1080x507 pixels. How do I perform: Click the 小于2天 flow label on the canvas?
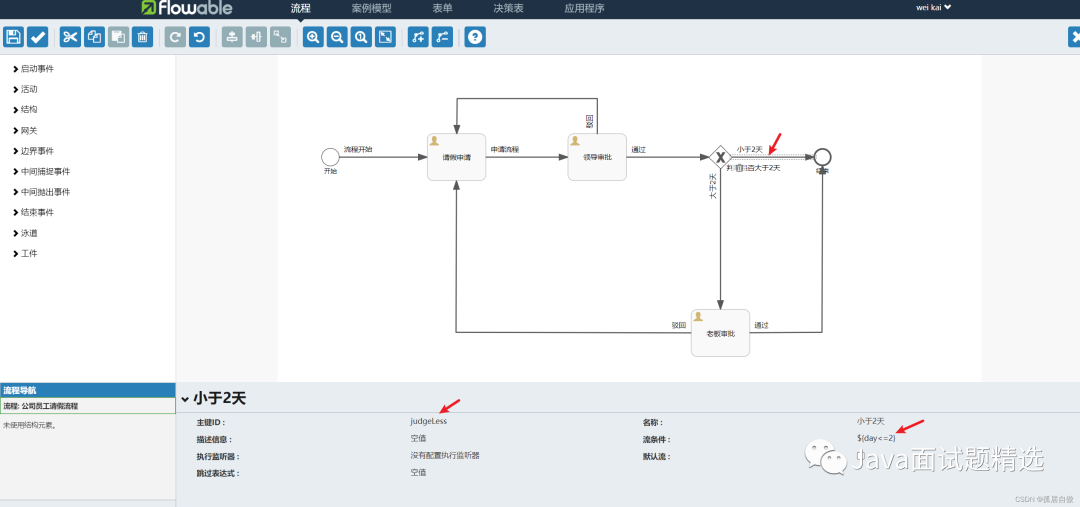tap(749, 149)
